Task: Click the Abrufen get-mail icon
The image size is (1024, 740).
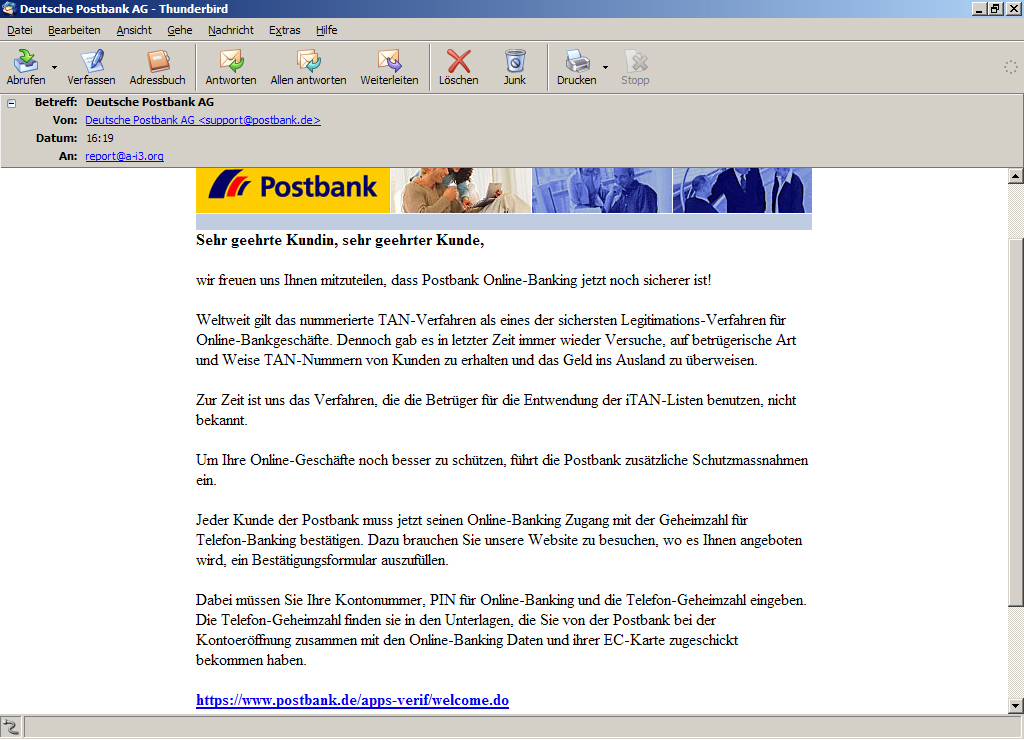Action: 26,61
